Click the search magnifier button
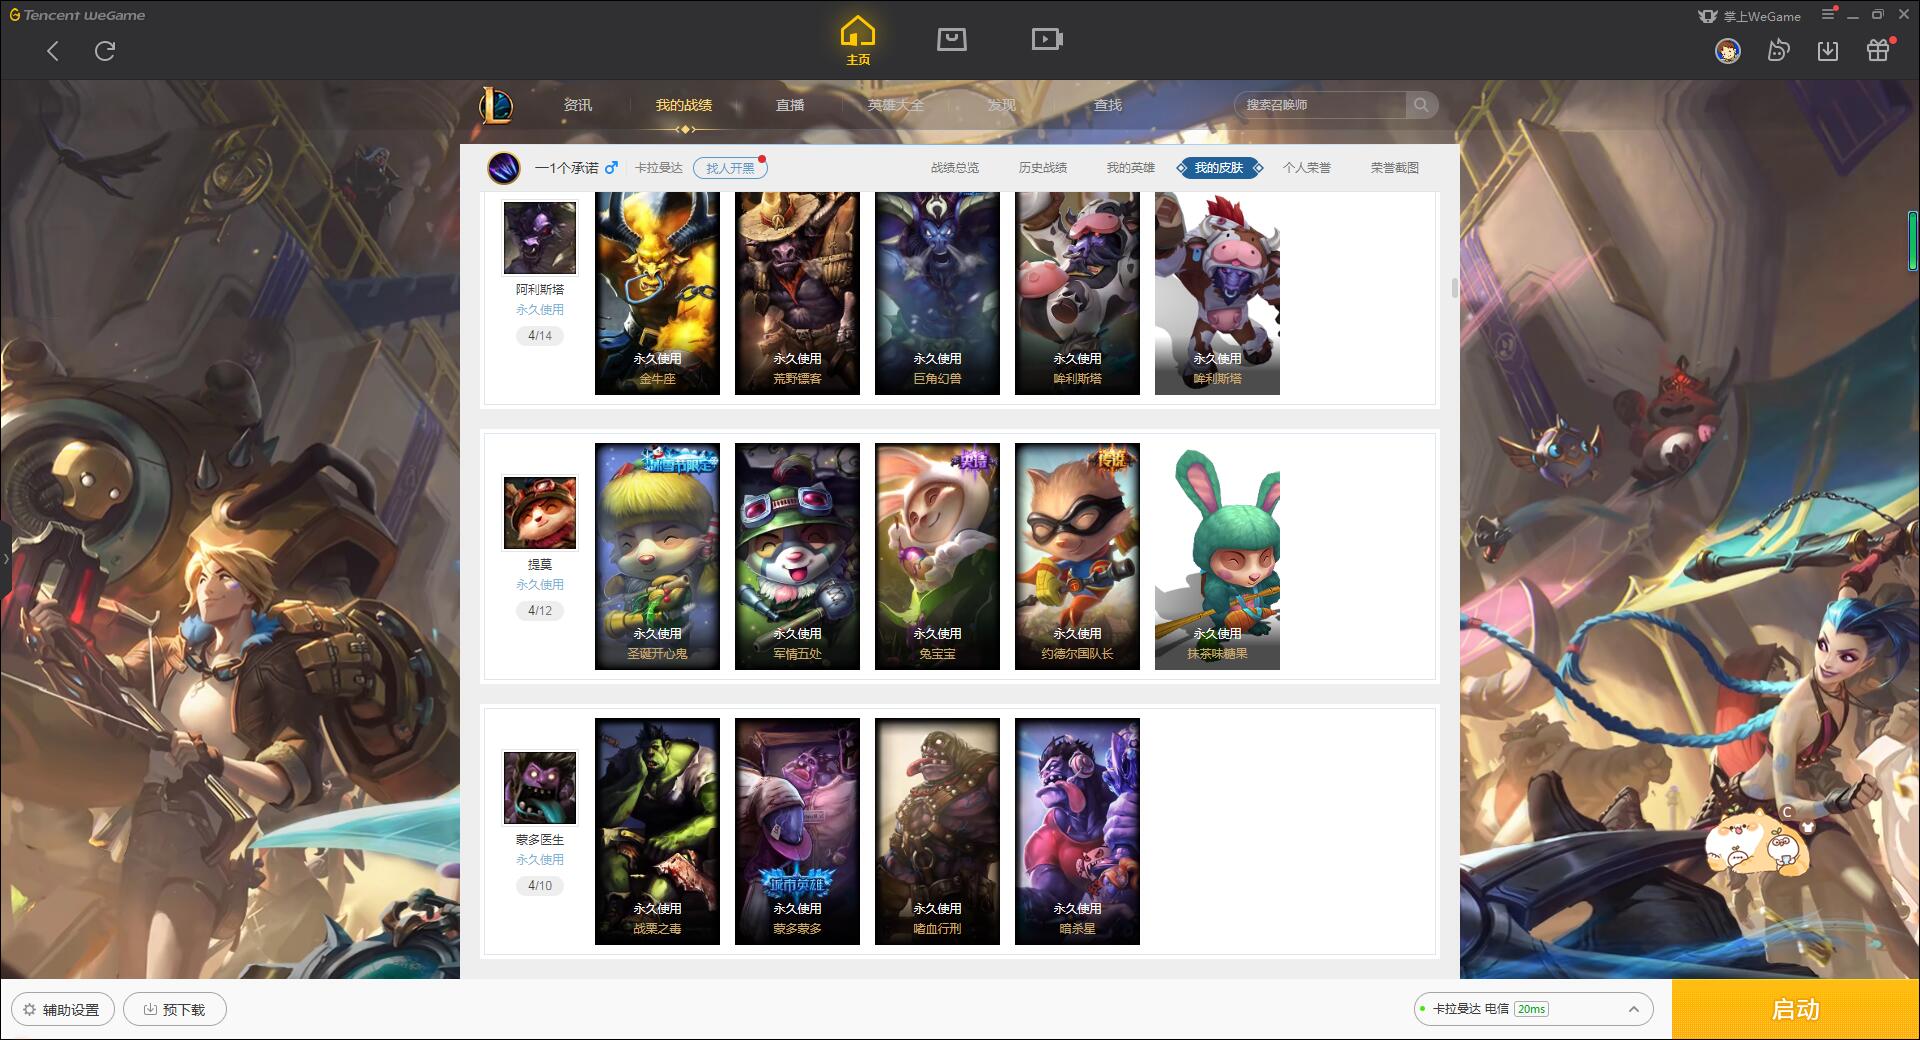 coord(1421,105)
